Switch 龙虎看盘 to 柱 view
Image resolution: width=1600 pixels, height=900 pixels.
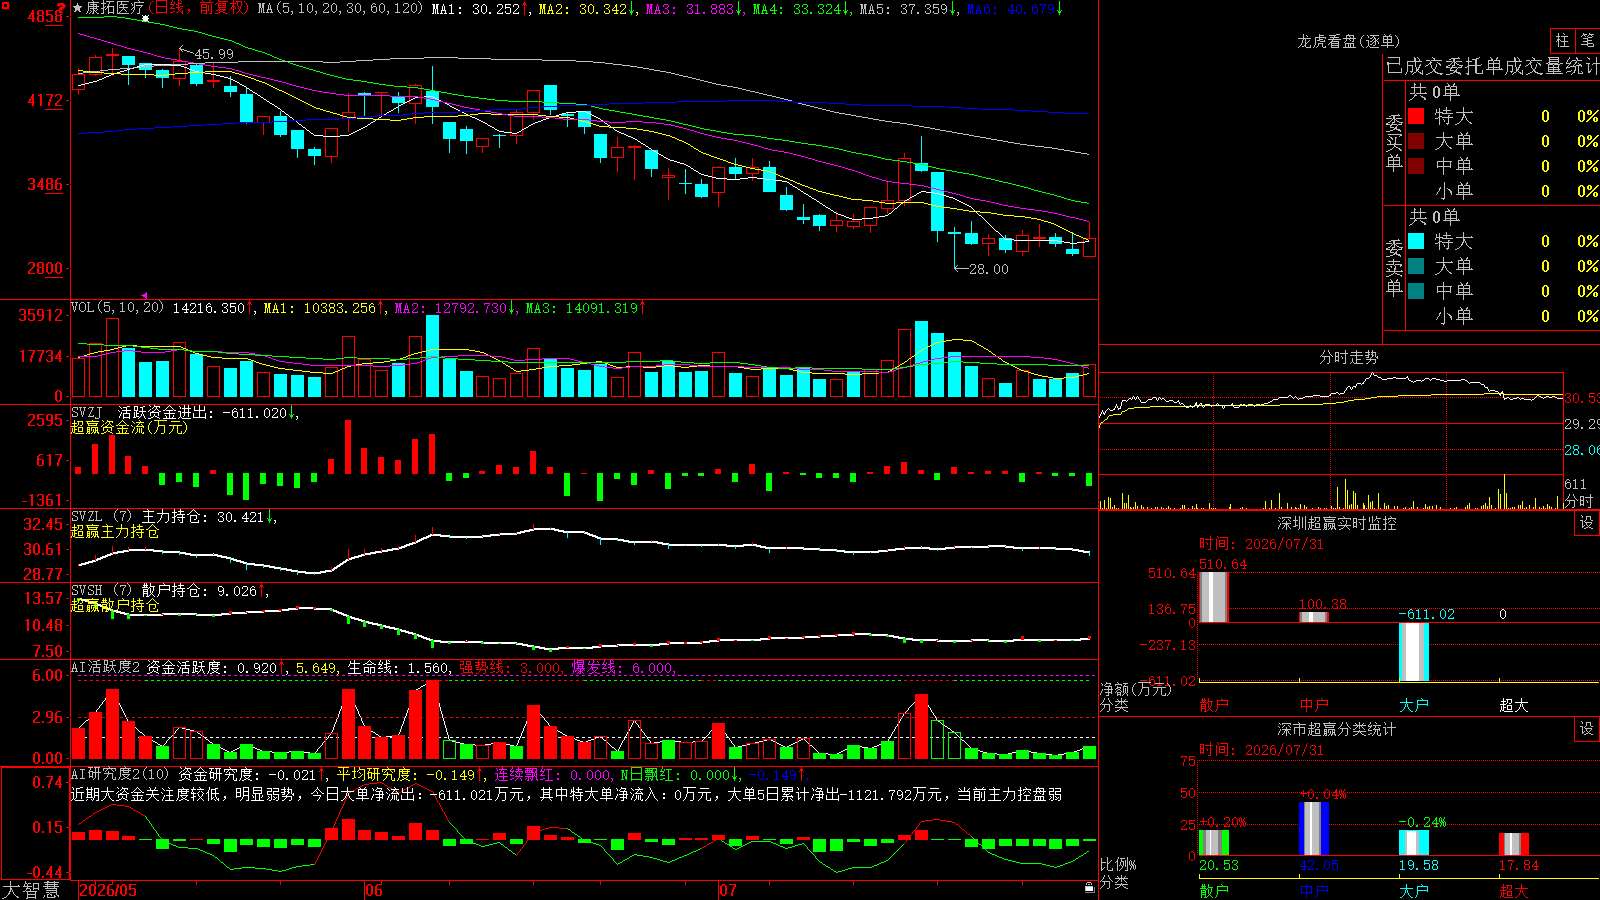(1562, 40)
